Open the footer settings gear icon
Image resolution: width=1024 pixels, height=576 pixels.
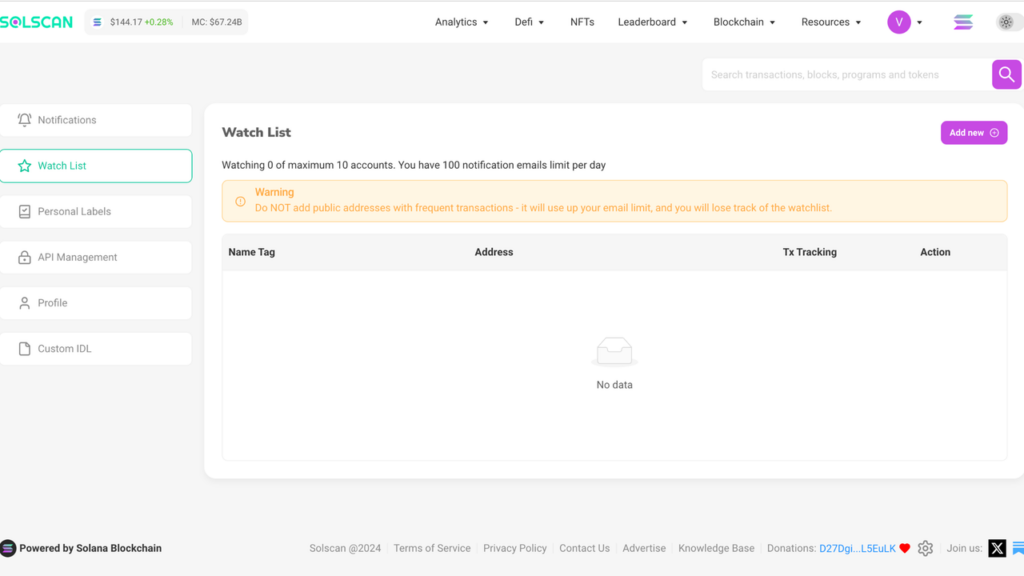(925, 548)
